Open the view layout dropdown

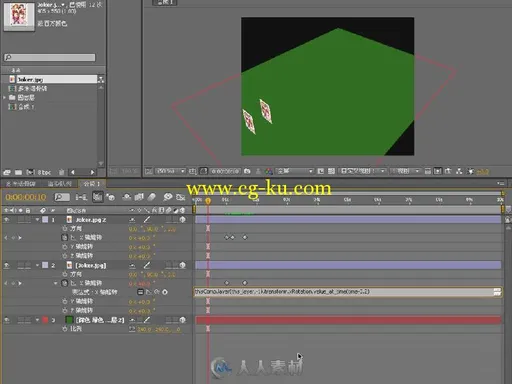(405, 171)
